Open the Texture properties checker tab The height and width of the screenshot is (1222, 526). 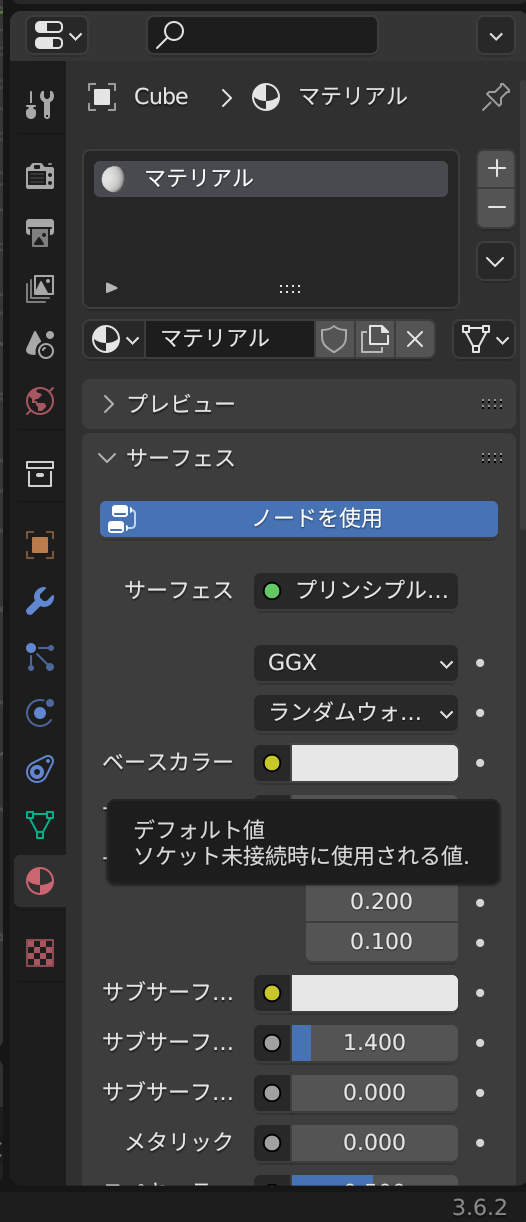[40, 953]
